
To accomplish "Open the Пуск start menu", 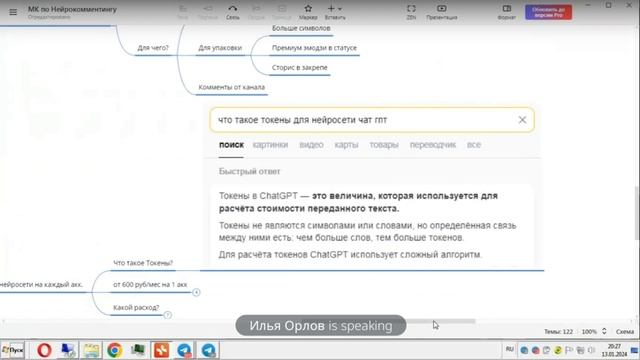I will [x=13, y=350].
